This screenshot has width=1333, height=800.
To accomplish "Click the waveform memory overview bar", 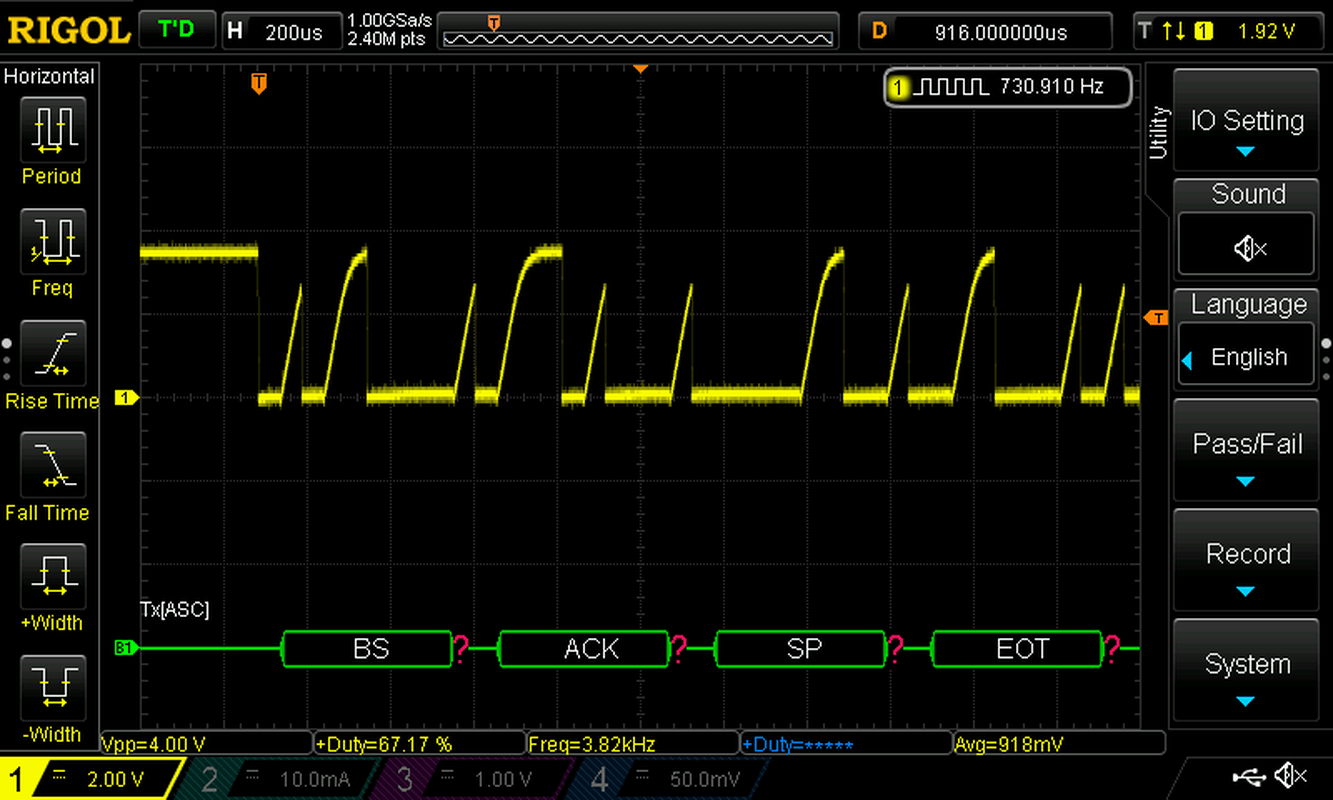I will click(x=639, y=31).
